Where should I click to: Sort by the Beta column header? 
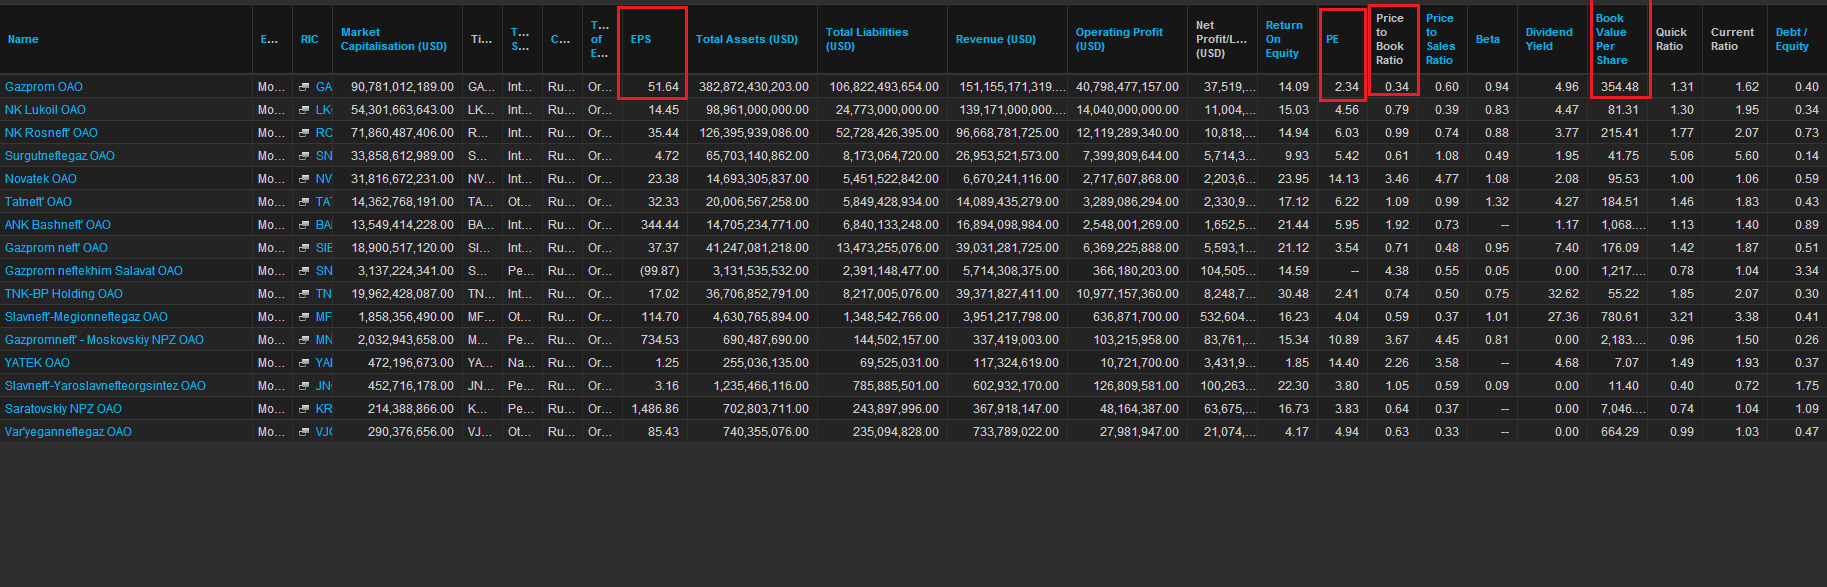[1488, 40]
